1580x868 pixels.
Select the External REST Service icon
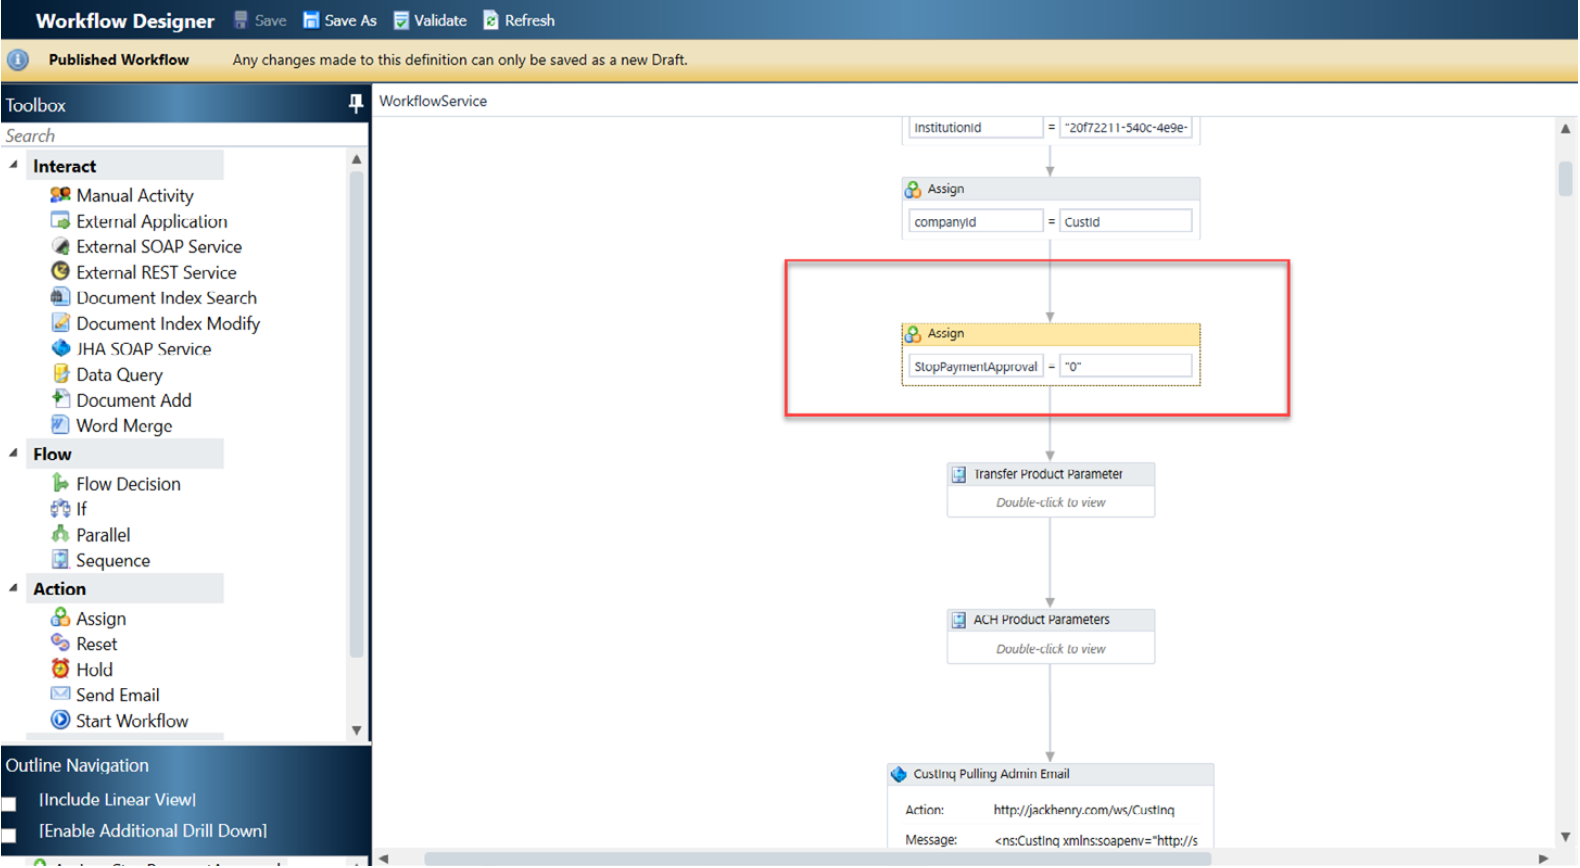60,272
